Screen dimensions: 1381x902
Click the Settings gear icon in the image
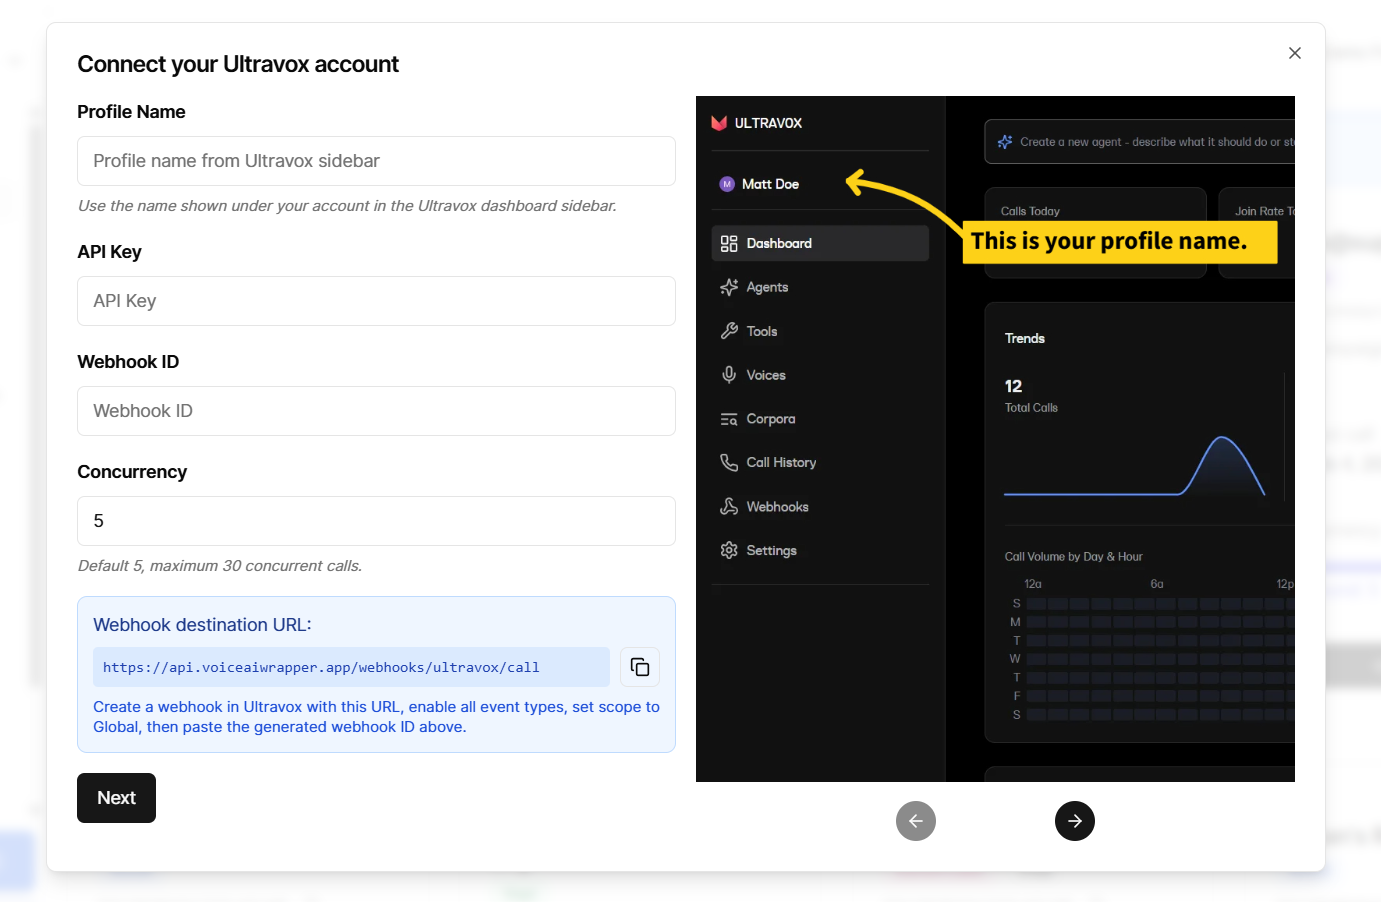[x=729, y=550]
